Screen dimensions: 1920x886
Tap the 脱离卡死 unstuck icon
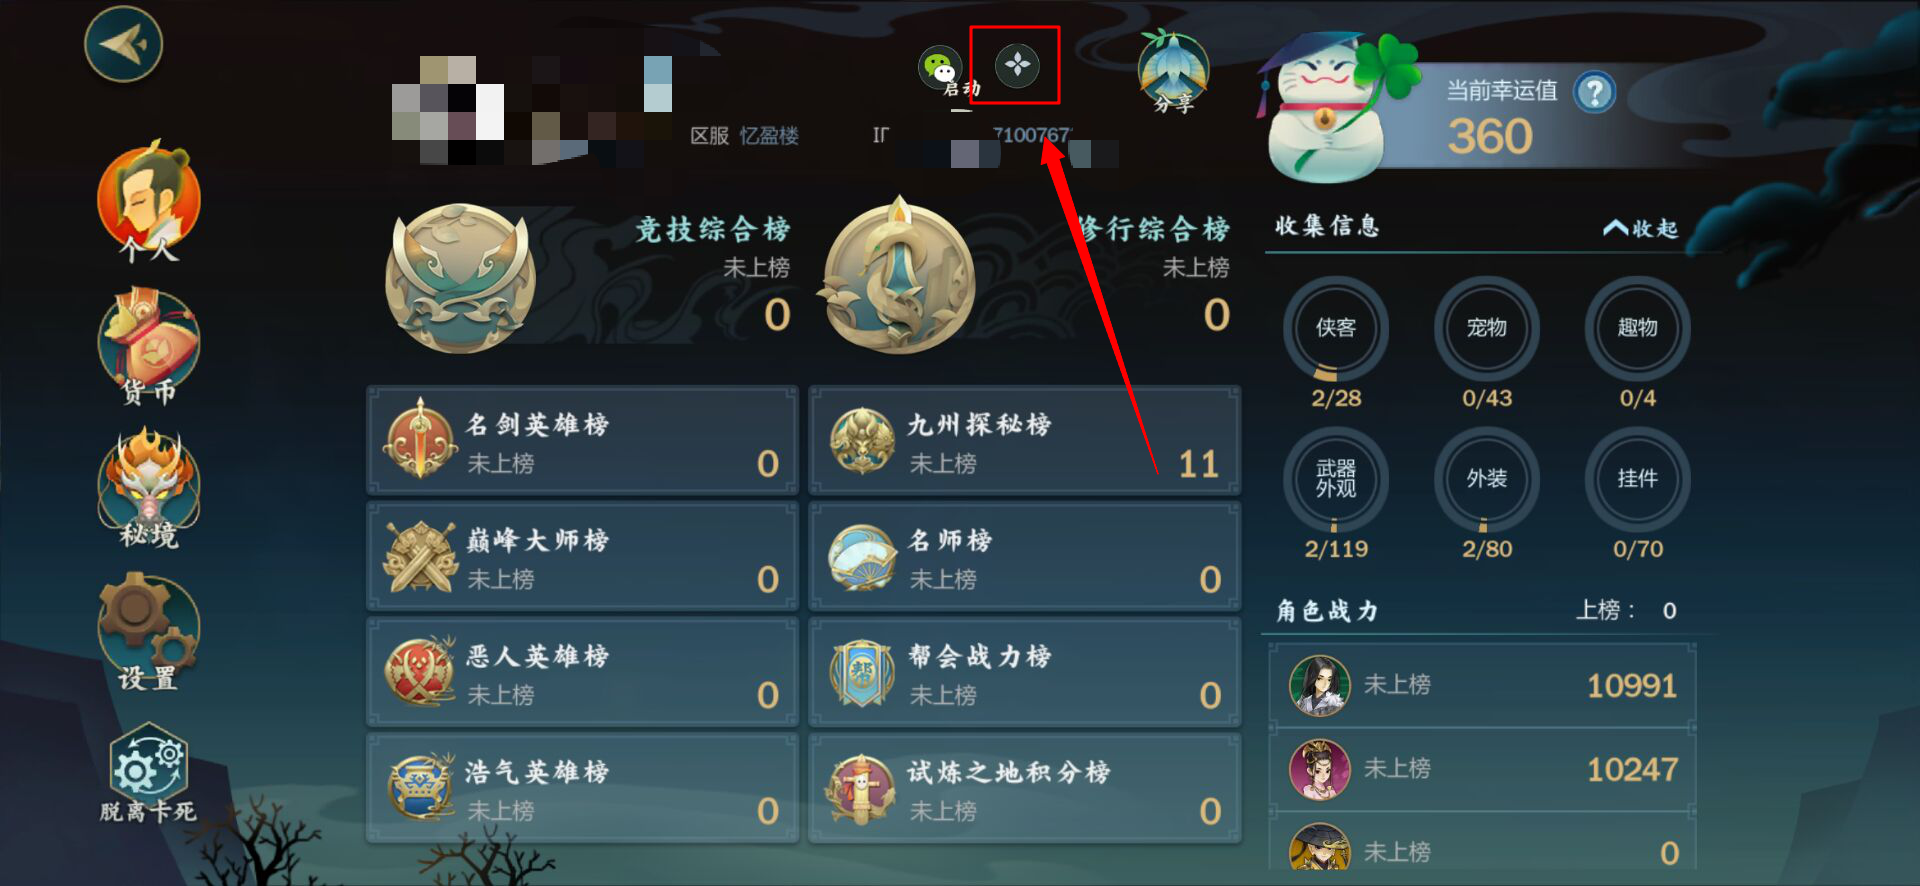[x=149, y=773]
